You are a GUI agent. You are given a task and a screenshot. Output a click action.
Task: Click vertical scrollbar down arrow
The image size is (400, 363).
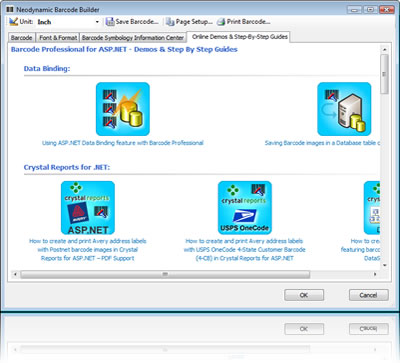tap(384, 266)
